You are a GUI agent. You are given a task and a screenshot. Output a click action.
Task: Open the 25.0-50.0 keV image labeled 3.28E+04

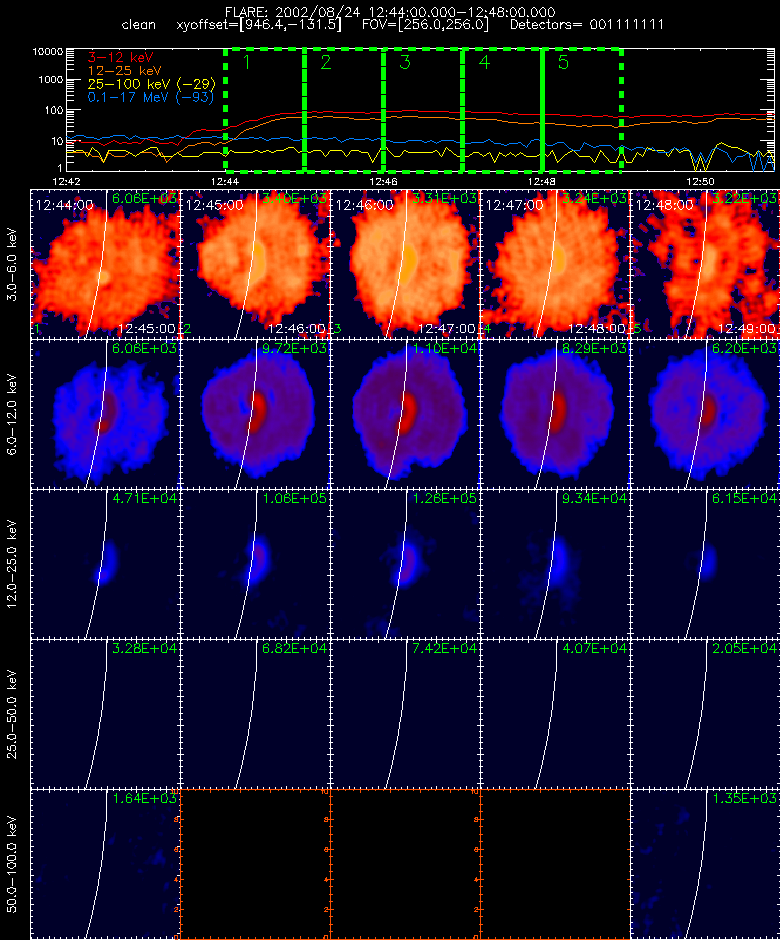tap(106, 714)
